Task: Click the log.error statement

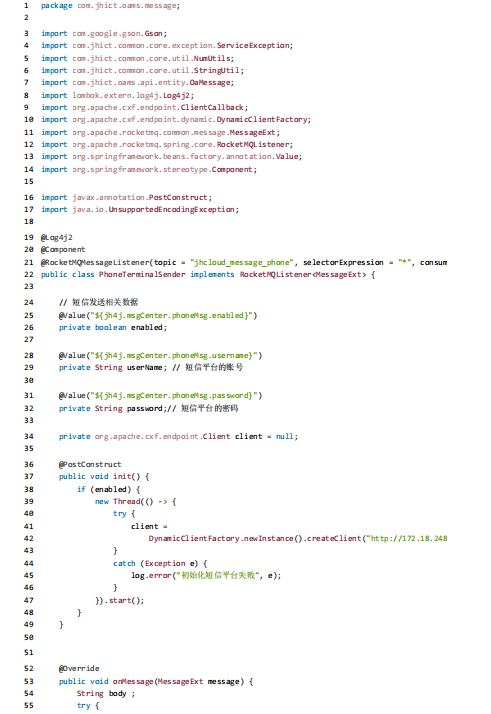Action: tap(206, 576)
